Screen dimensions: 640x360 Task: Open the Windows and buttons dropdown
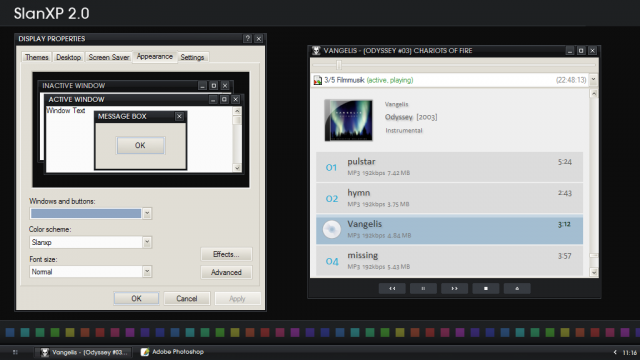[147, 213]
